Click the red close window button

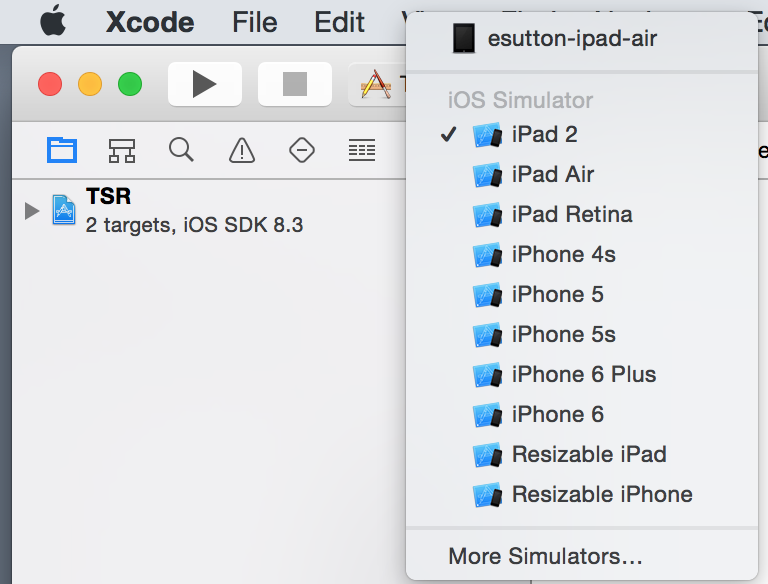[x=50, y=84]
